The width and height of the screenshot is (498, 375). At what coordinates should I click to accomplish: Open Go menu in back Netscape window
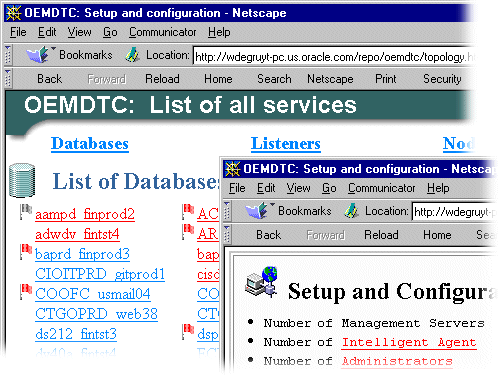(x=110, y=32)
